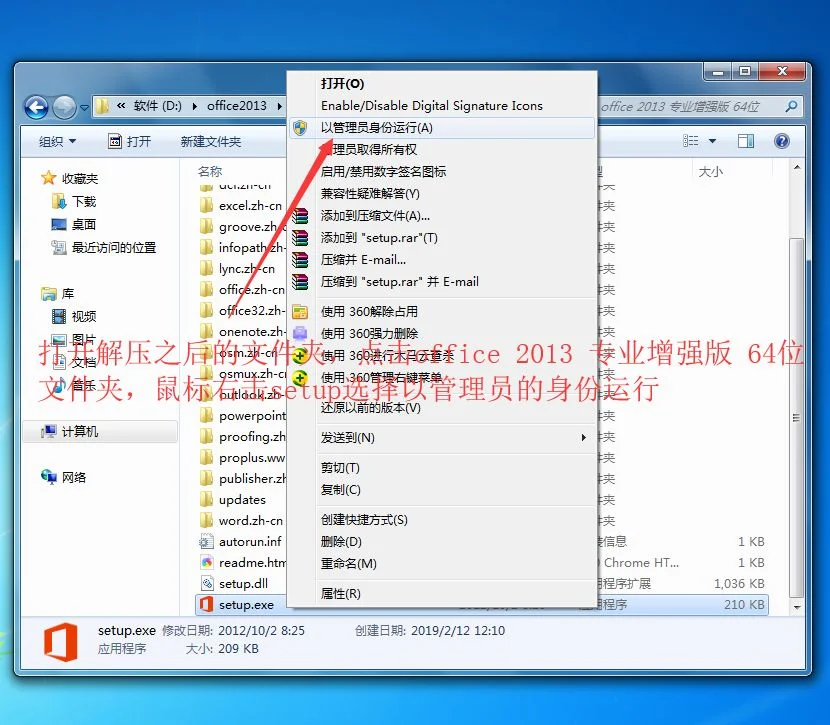This screenshot has width=830, height=725.
Task: Toggle the preview pane icon
Action: point(746,141)
